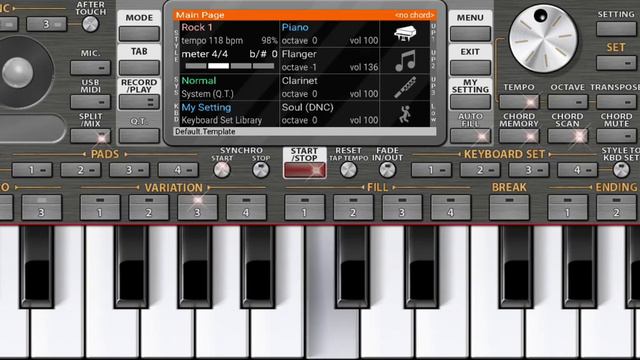Open the Menu button
Viewport: 640px width, 360px height.
pos(470,34)
